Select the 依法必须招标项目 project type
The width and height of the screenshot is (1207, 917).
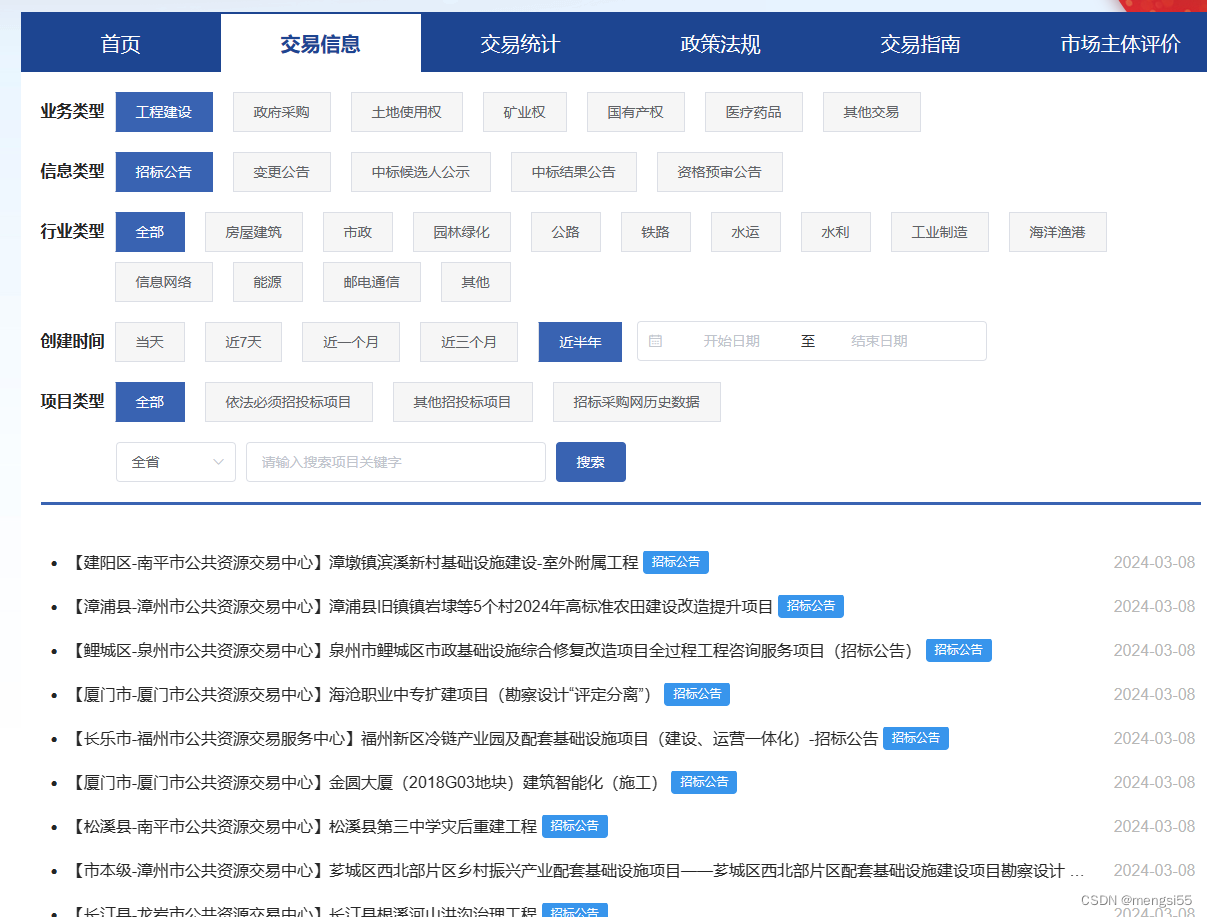(289, 401)
